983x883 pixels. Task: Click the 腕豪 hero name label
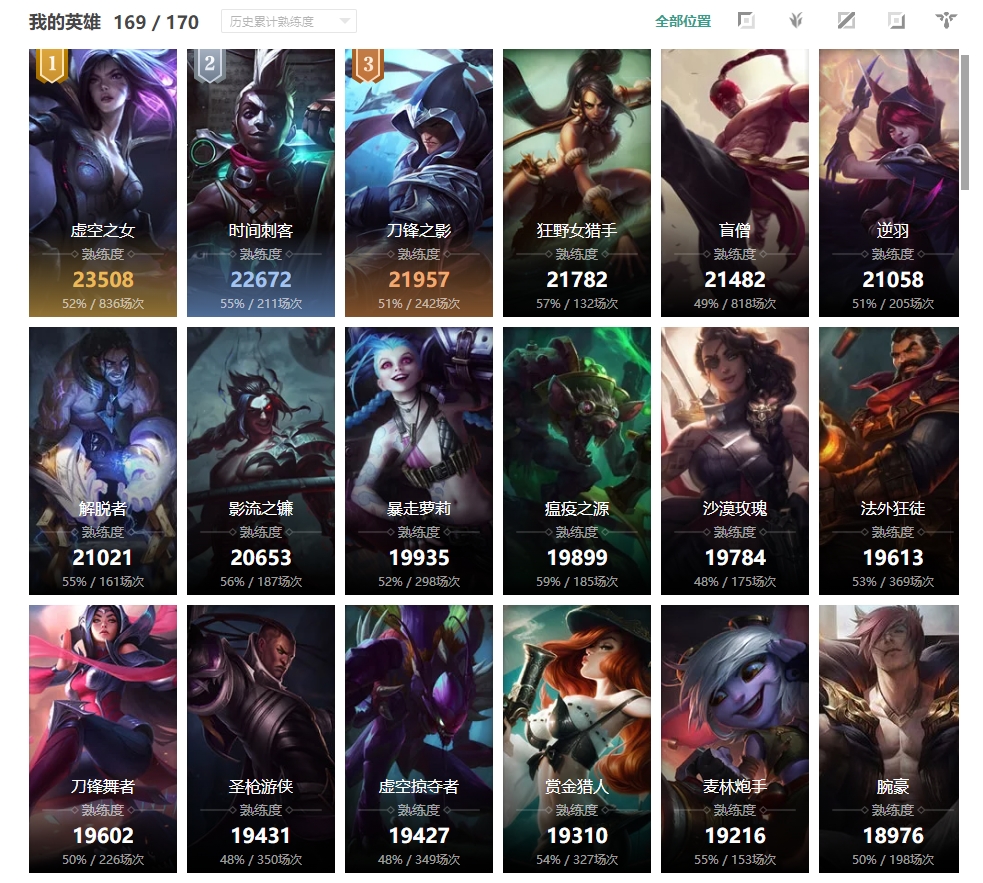coord(893,786)
